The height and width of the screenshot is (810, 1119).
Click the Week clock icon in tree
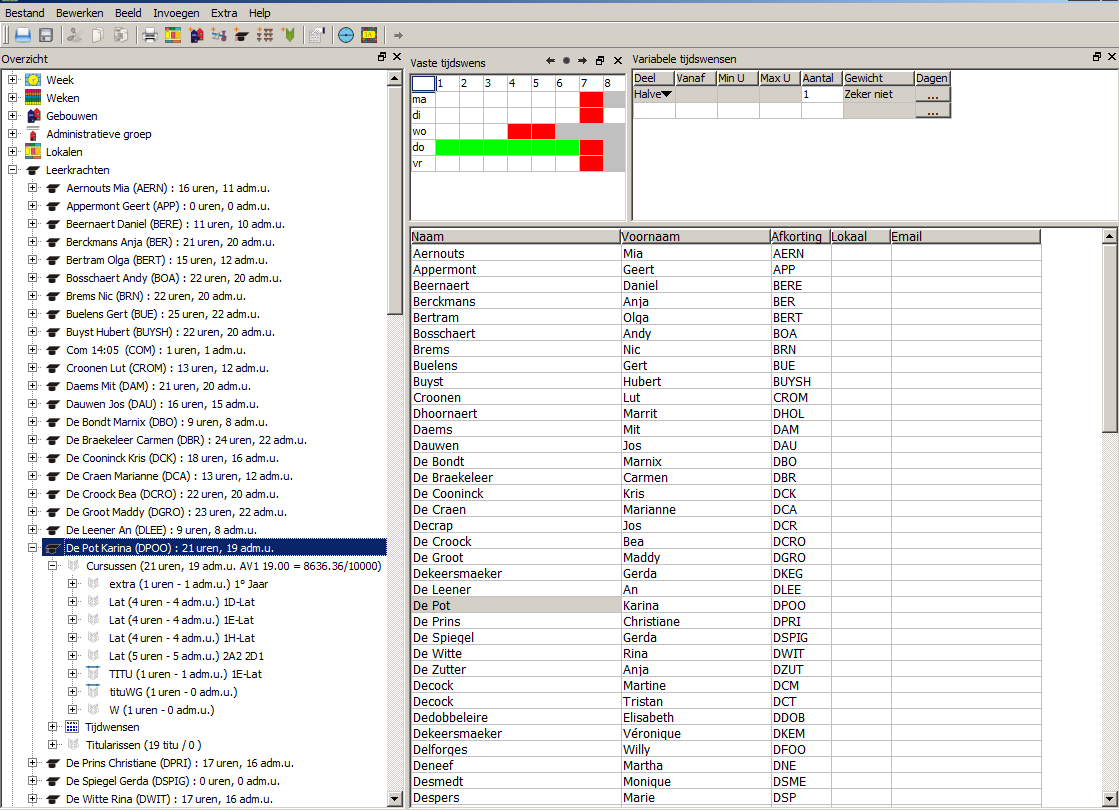34,79
